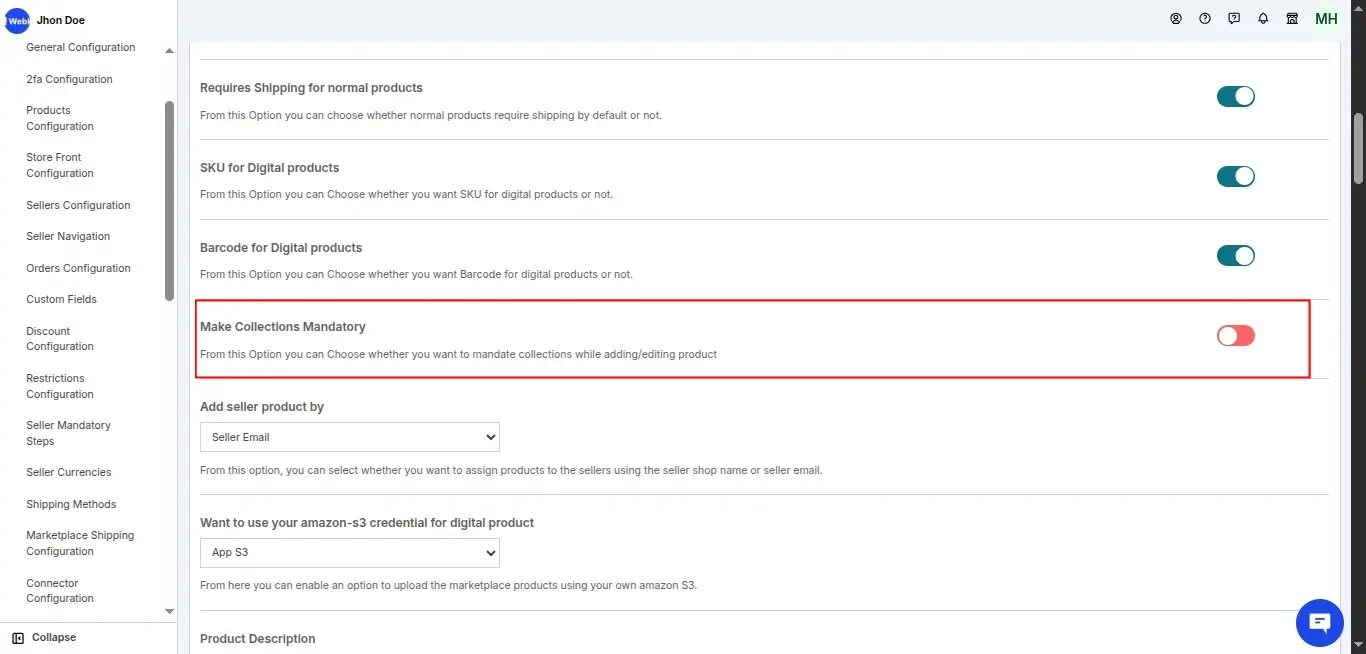The width and height of the screenshot is (1366, 654).
Task: Click the sidebar vertical scrollbar thumb
Action: pos(169,200)
